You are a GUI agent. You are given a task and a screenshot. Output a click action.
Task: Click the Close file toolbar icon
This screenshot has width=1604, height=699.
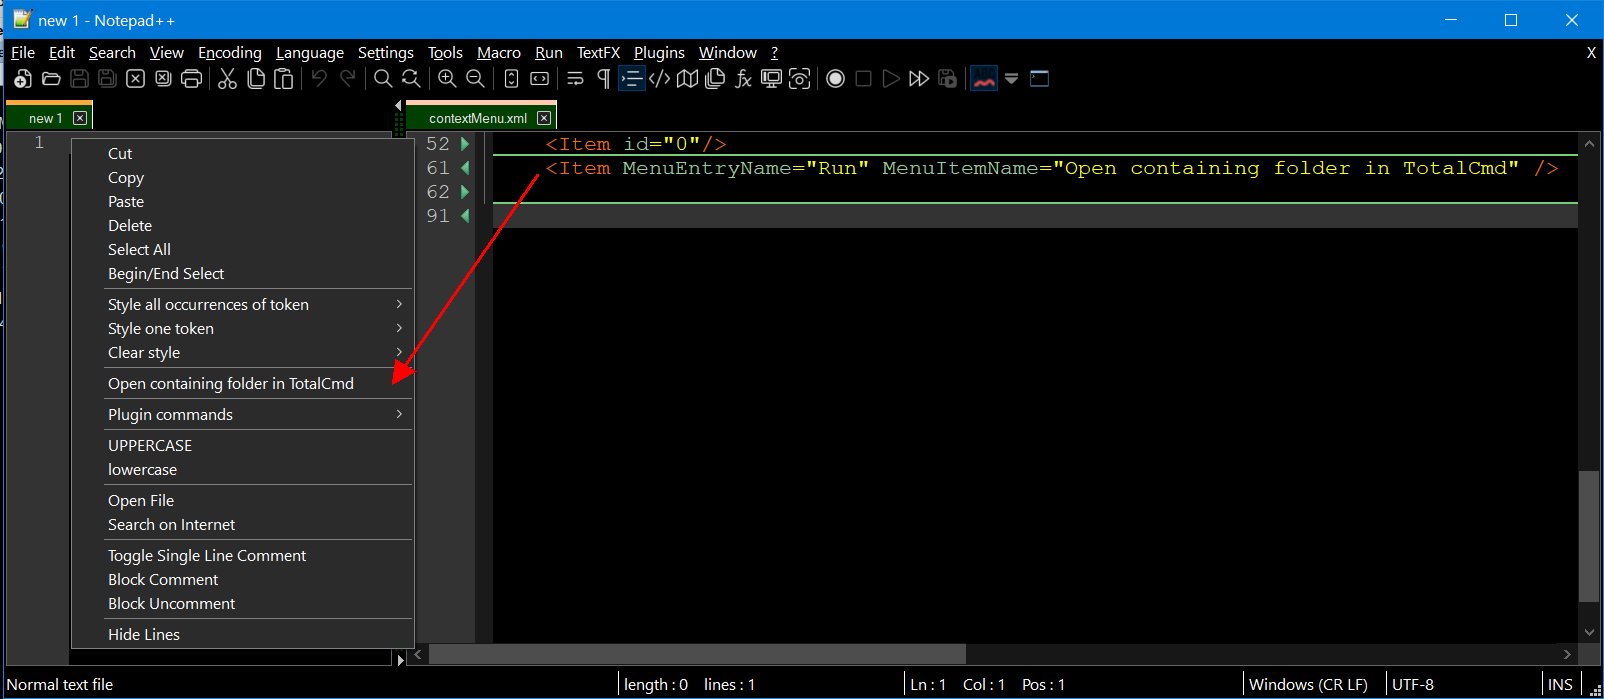tap(135, 79)
